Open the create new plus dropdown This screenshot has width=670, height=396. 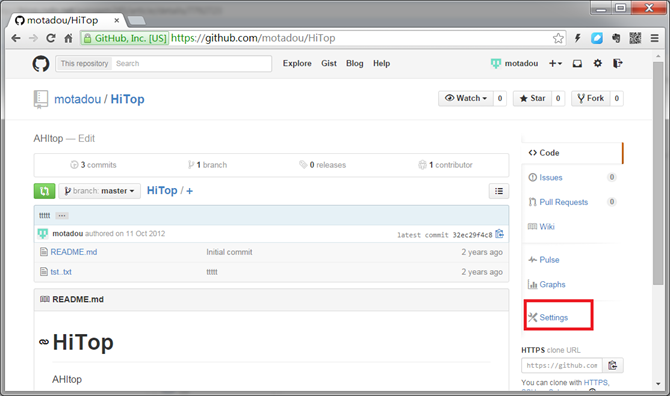pos(555,64)
